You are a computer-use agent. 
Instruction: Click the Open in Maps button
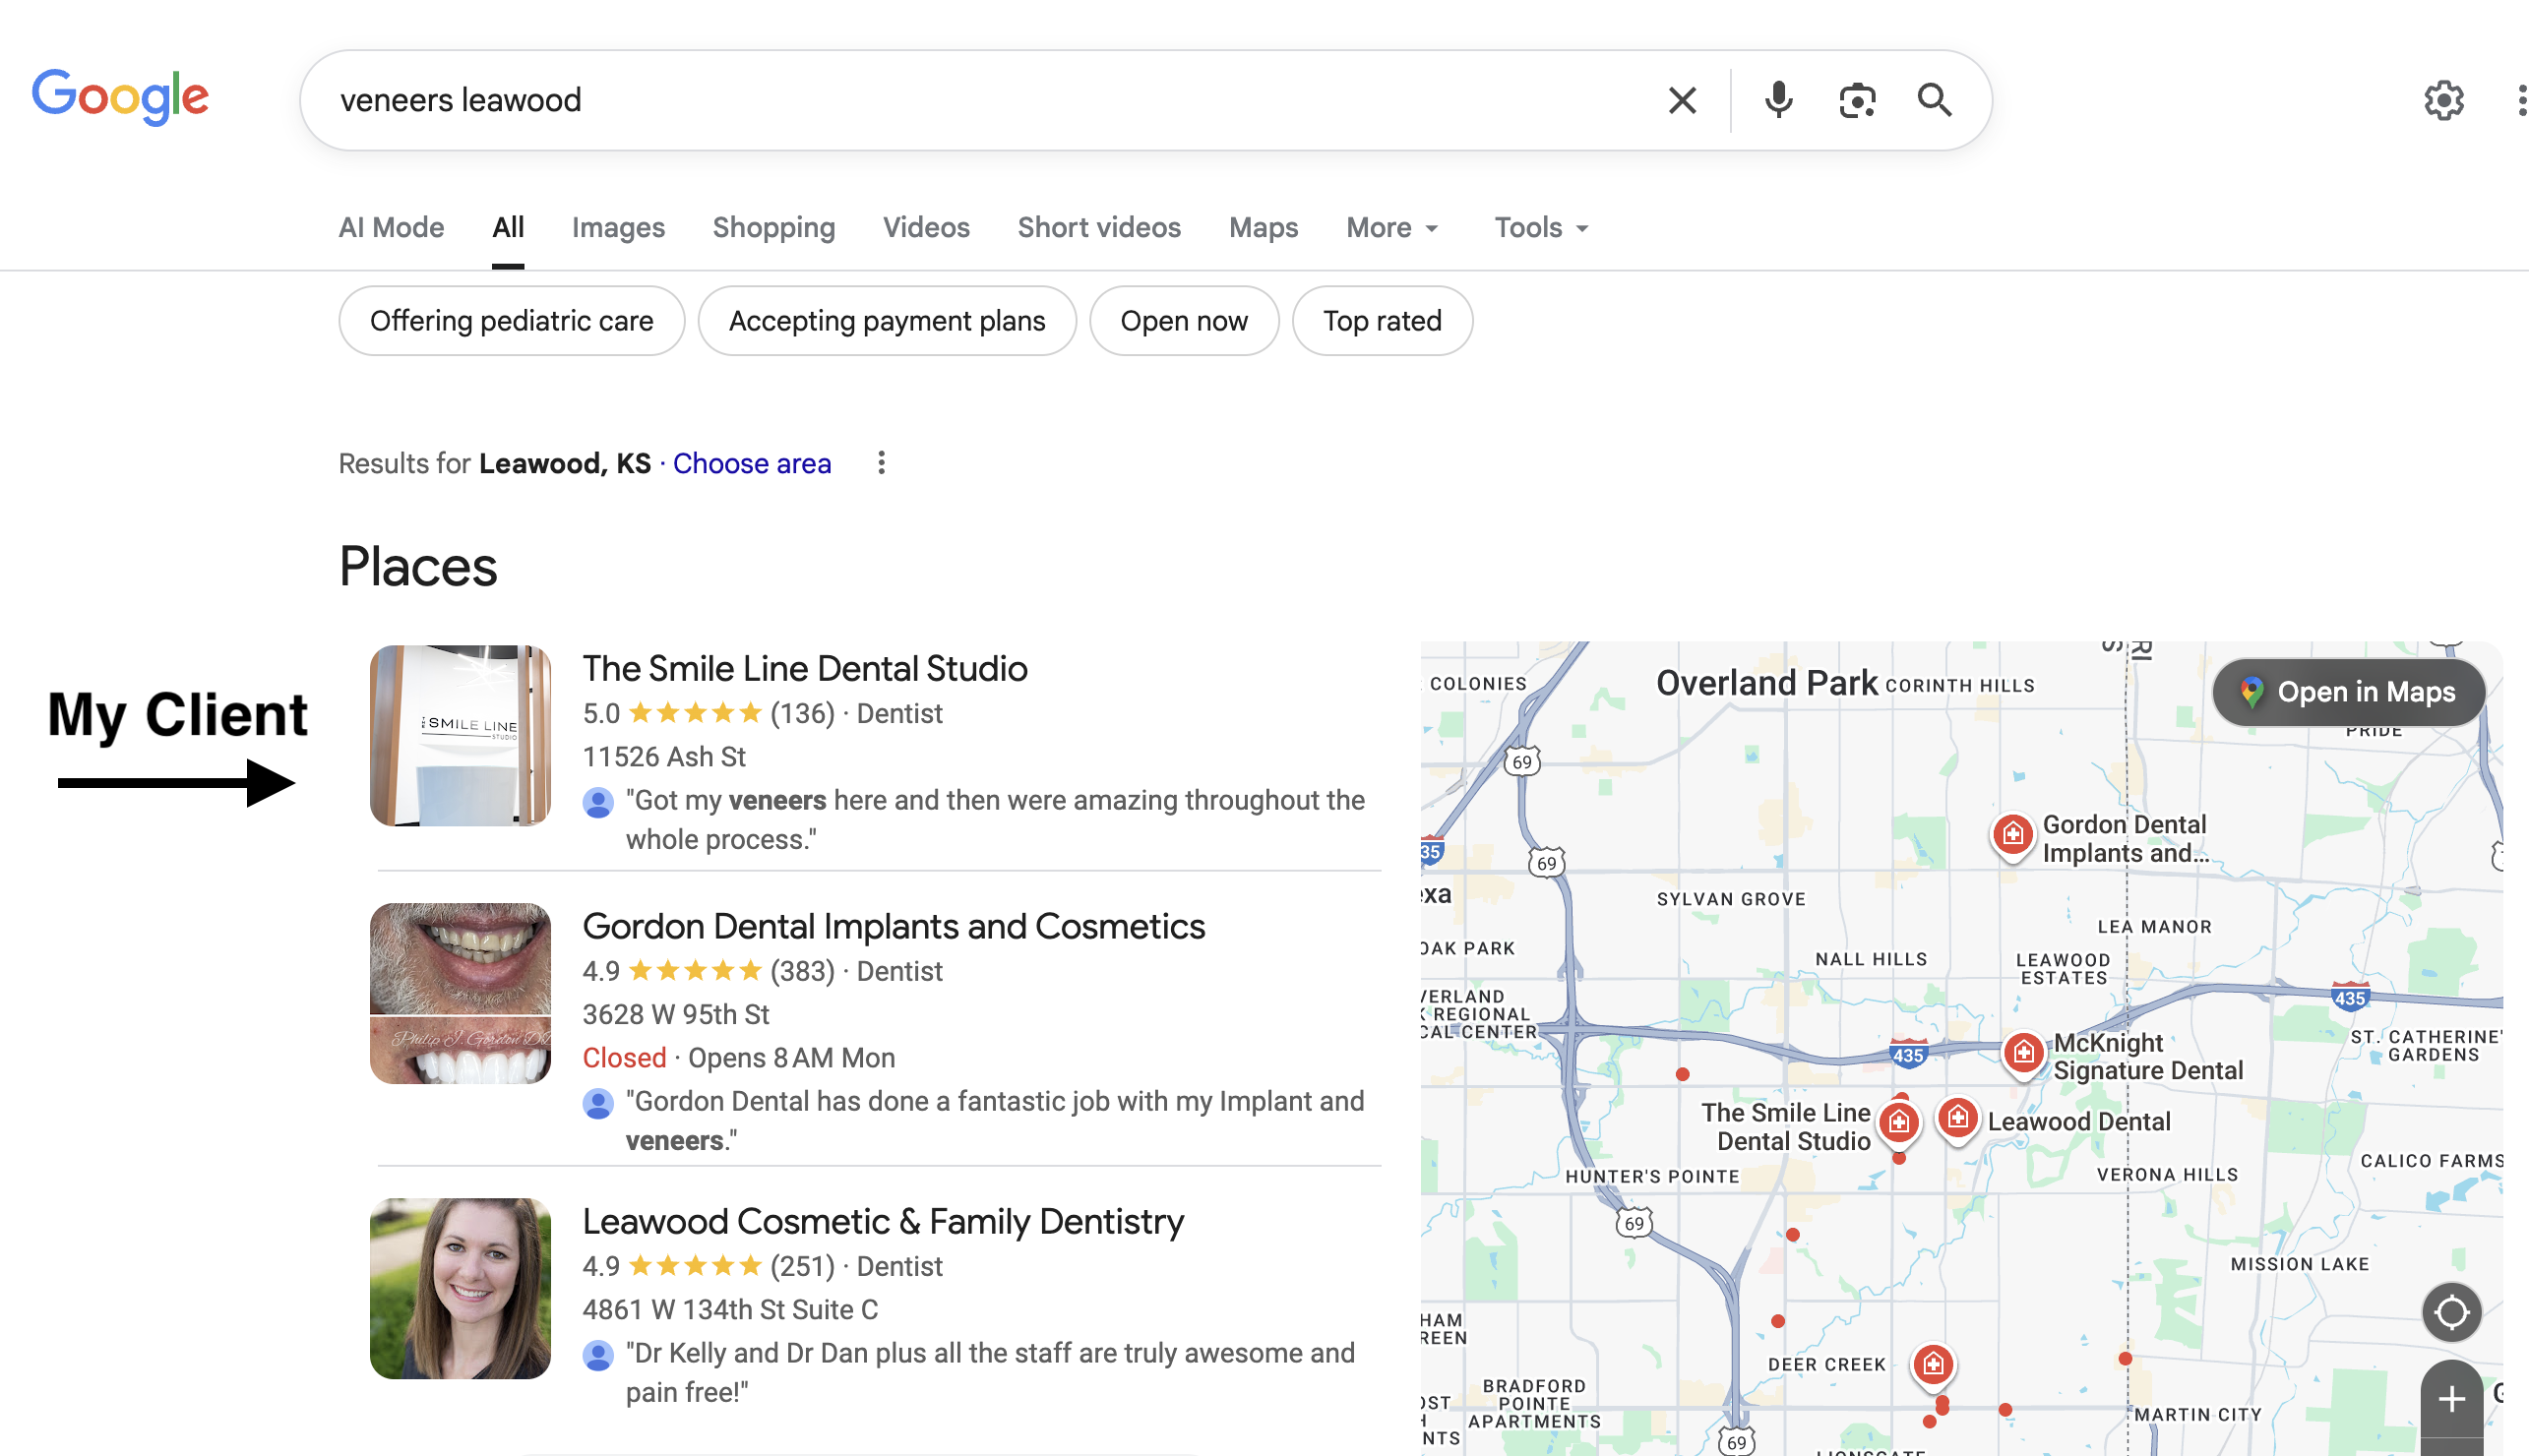pyautogui.click(x=2348, y=692)
